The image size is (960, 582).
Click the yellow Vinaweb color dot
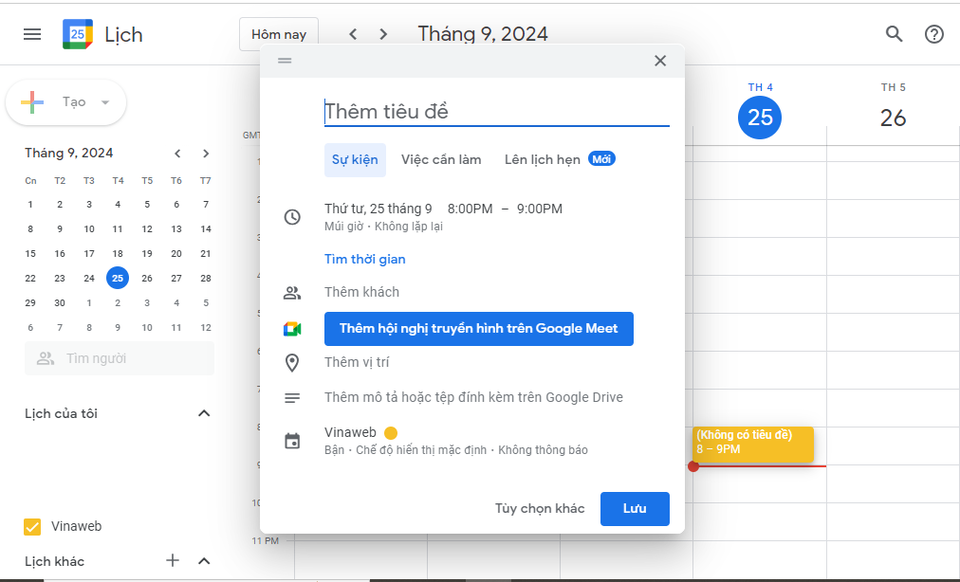[391, 433]
